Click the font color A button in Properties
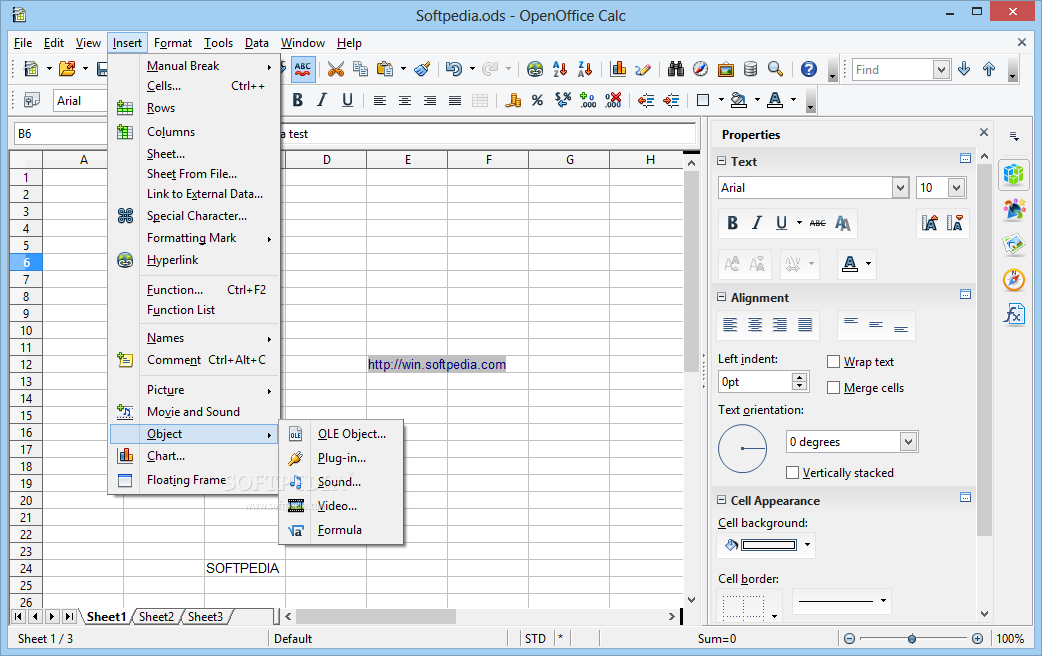The width and height of the screenshot is (1042, 656). coord(850,264)
